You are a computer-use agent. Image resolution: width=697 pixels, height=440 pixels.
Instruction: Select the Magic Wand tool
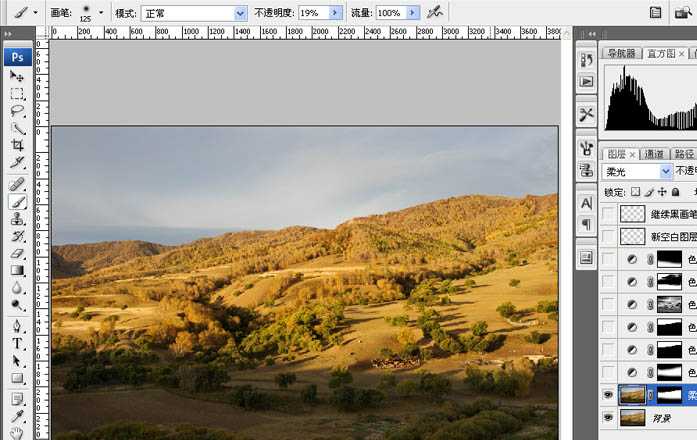click(x=17, y=128)
